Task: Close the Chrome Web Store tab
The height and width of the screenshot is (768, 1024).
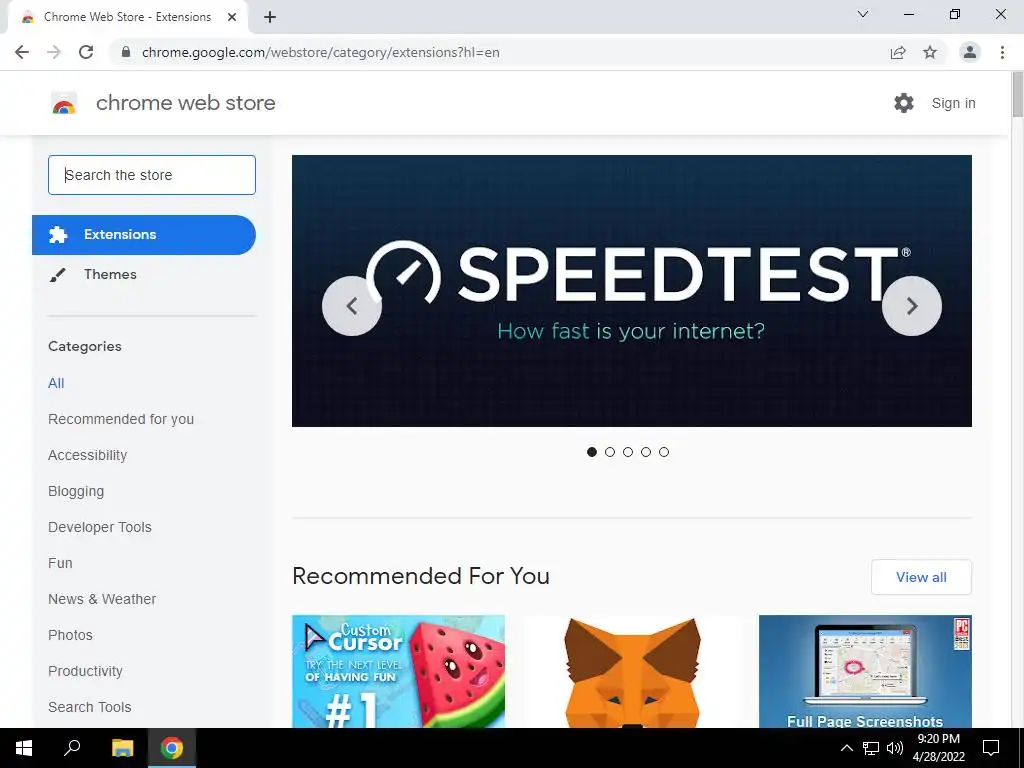Action: [x=232, y=18]
